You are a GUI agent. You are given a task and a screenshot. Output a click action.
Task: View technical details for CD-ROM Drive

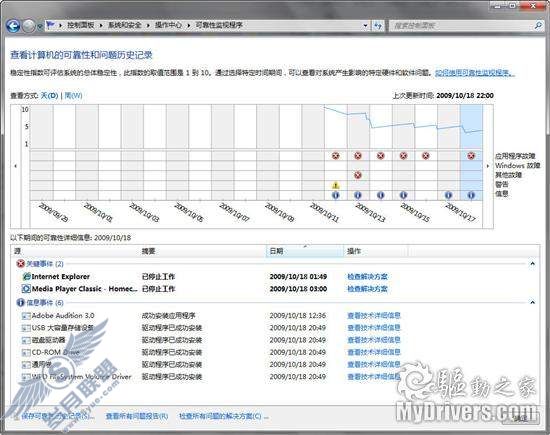tap(374, 352)
